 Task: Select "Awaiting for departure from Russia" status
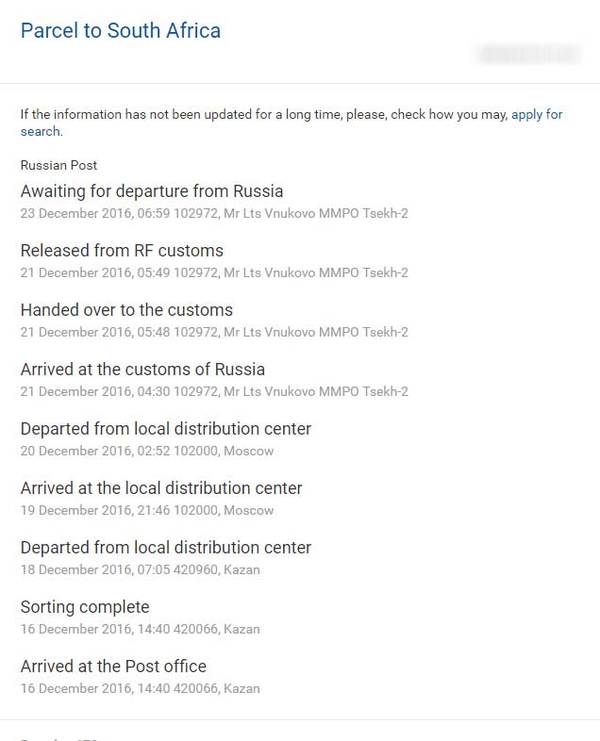pyautogui.click(x=152, y=191)
